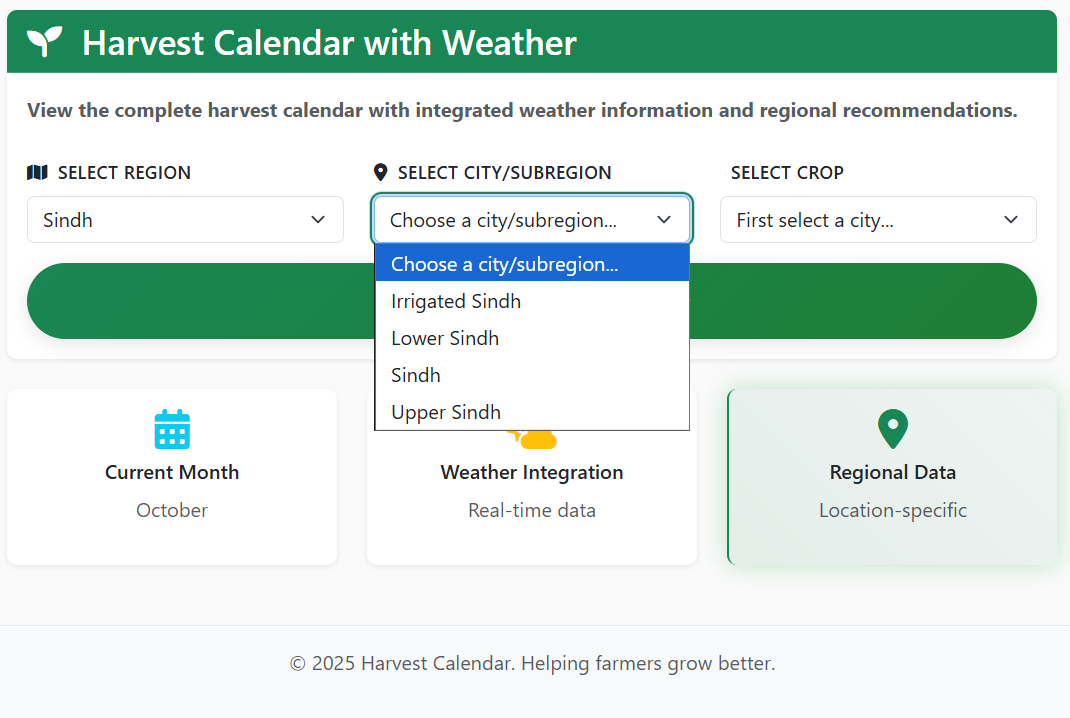Click the Regional Data card title
The height and width of the screenshot is (718, 1070).
(893, 472)
